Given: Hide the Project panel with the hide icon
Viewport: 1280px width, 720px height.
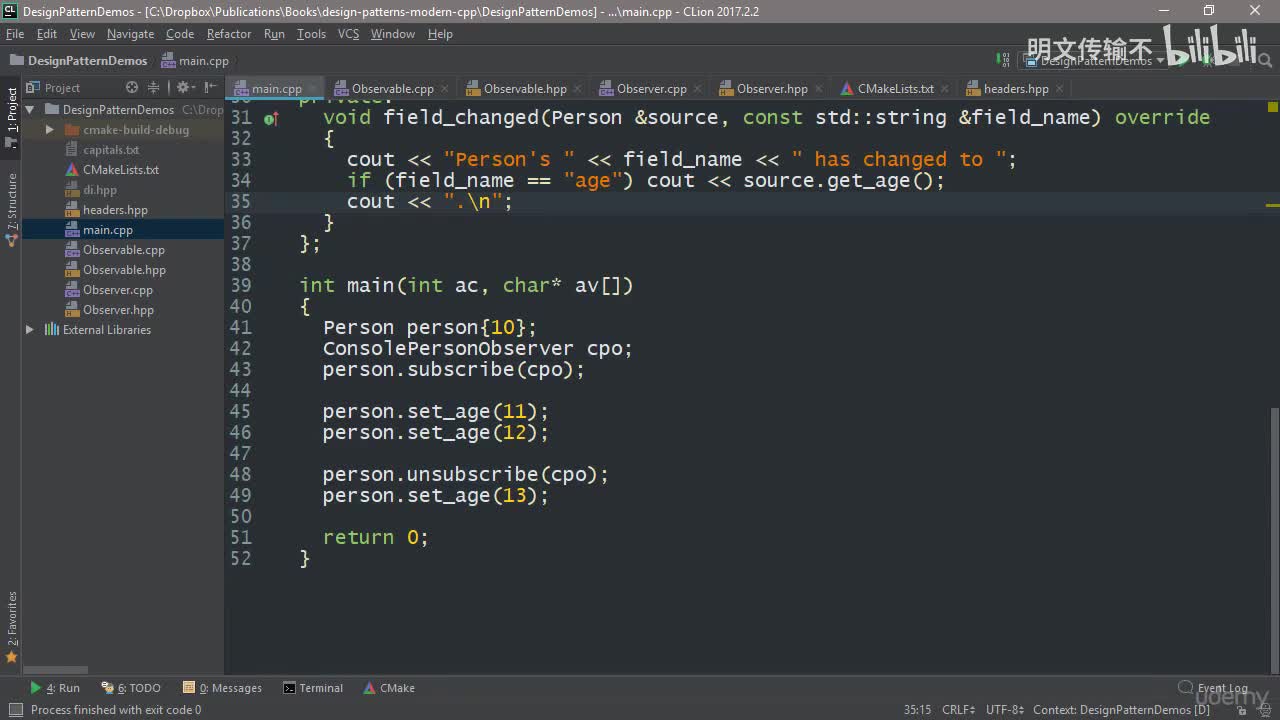Looking at the screenshot, I should pyautogui.click(x=211, y=88).
